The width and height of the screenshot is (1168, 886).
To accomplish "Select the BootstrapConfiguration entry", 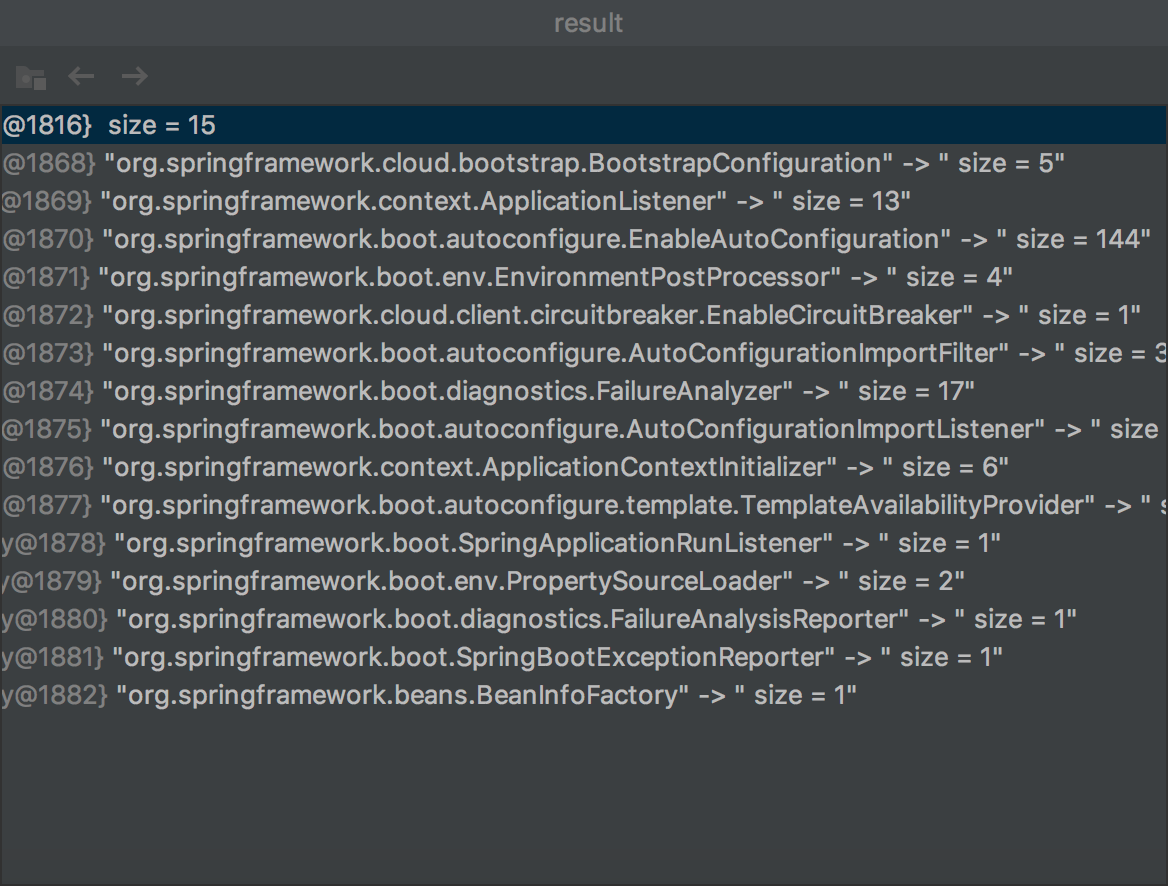I will pos(500,163).
